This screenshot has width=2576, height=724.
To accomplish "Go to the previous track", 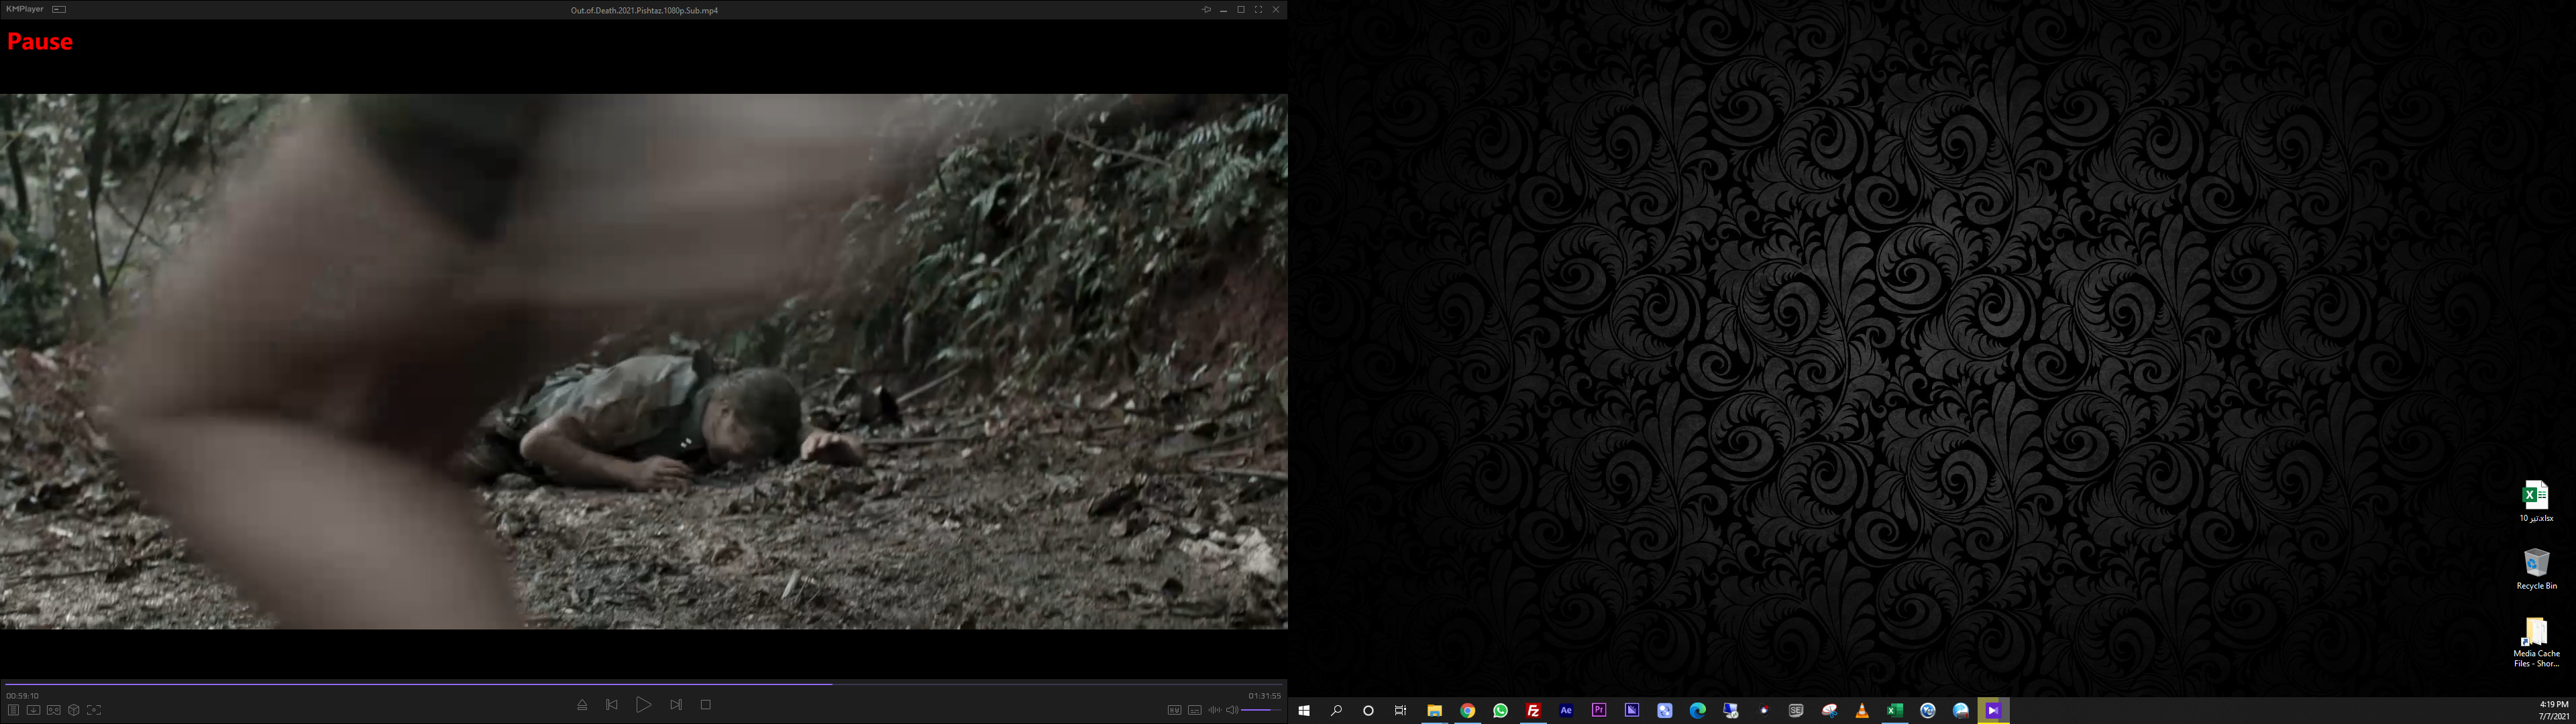I will (612, 705).
